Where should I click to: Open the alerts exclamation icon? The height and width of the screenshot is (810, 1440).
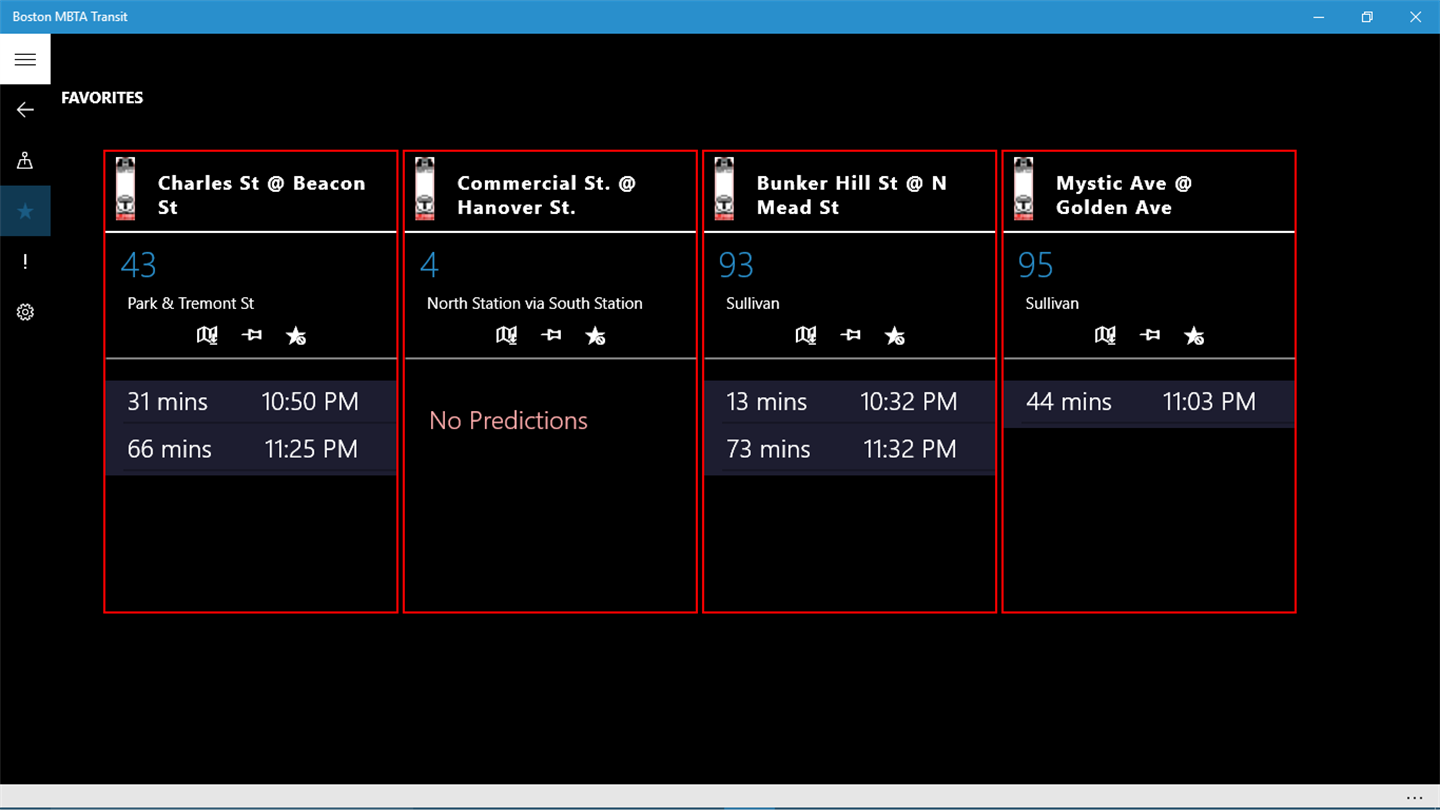click(25, 262)
